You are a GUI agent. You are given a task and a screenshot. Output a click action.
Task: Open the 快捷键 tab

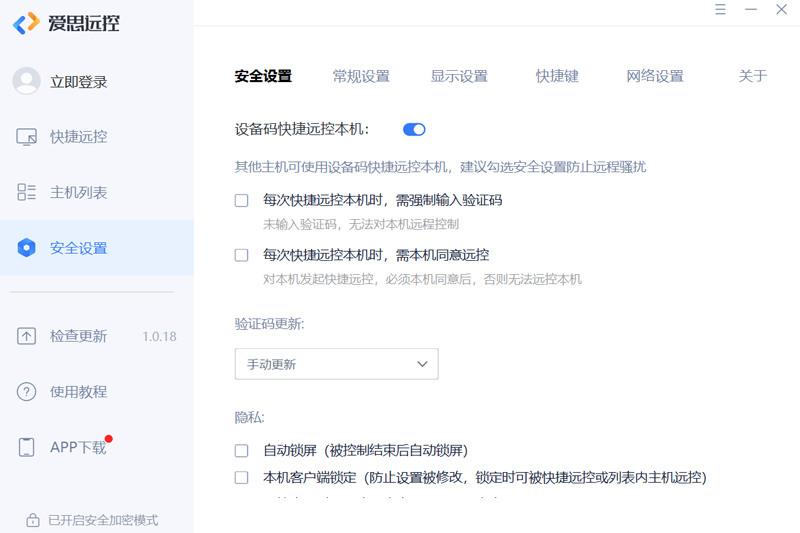[557, 76]
